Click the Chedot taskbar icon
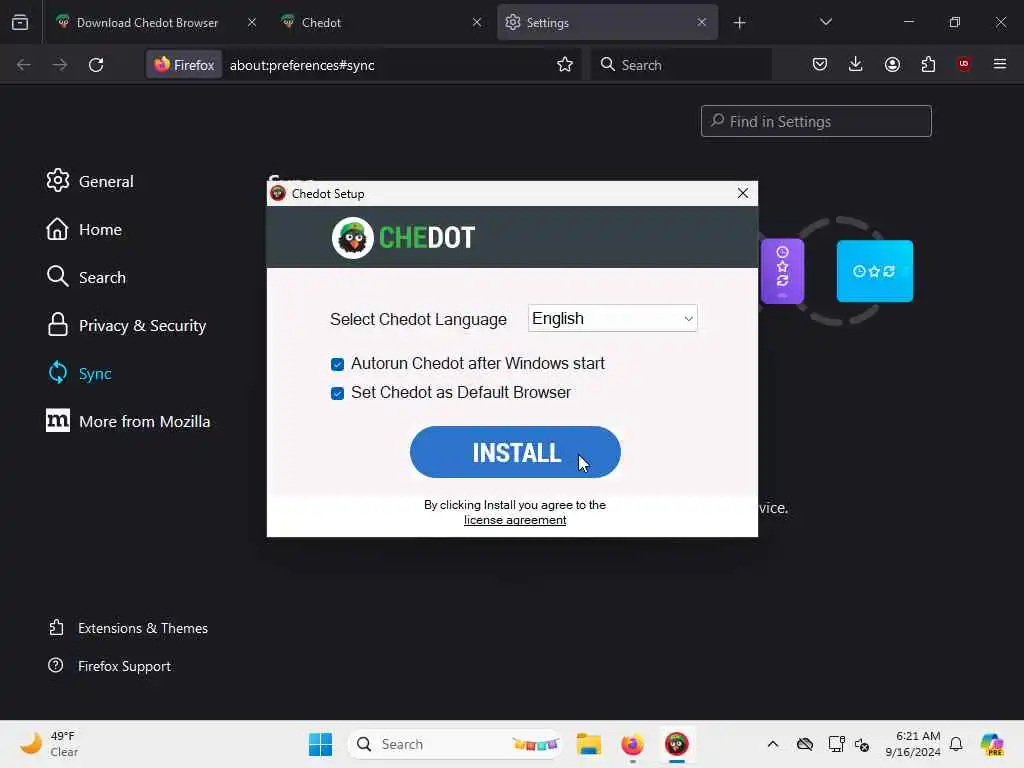1024x768 pixels. tap(677, 744)
